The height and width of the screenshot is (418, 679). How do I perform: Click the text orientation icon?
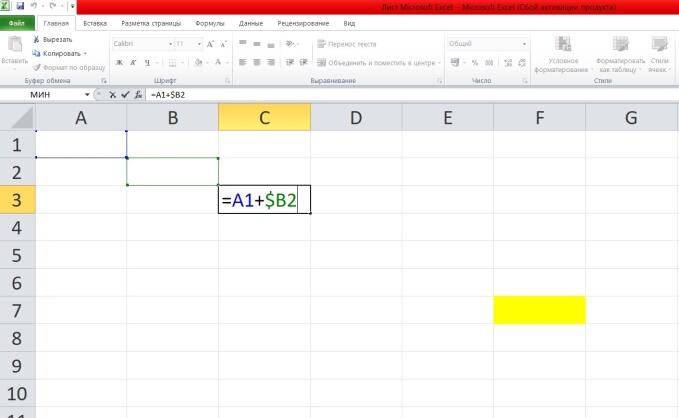[x=291, y=44]
